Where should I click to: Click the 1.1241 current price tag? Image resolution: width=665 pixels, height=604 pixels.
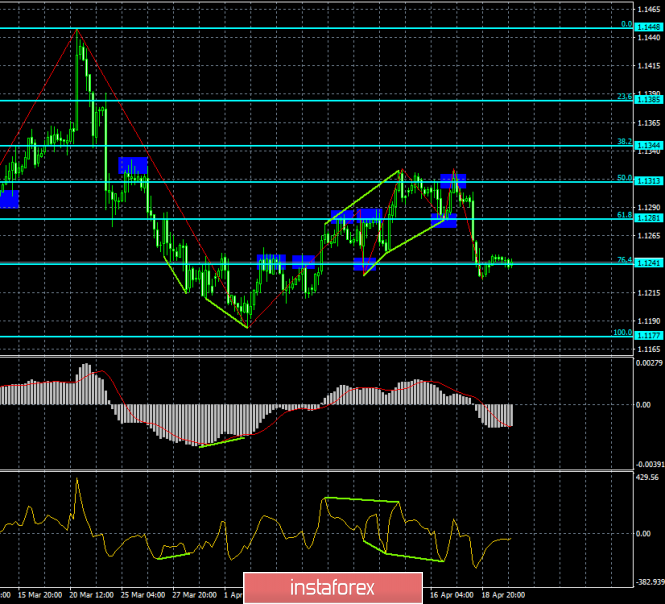click(646, 263)
